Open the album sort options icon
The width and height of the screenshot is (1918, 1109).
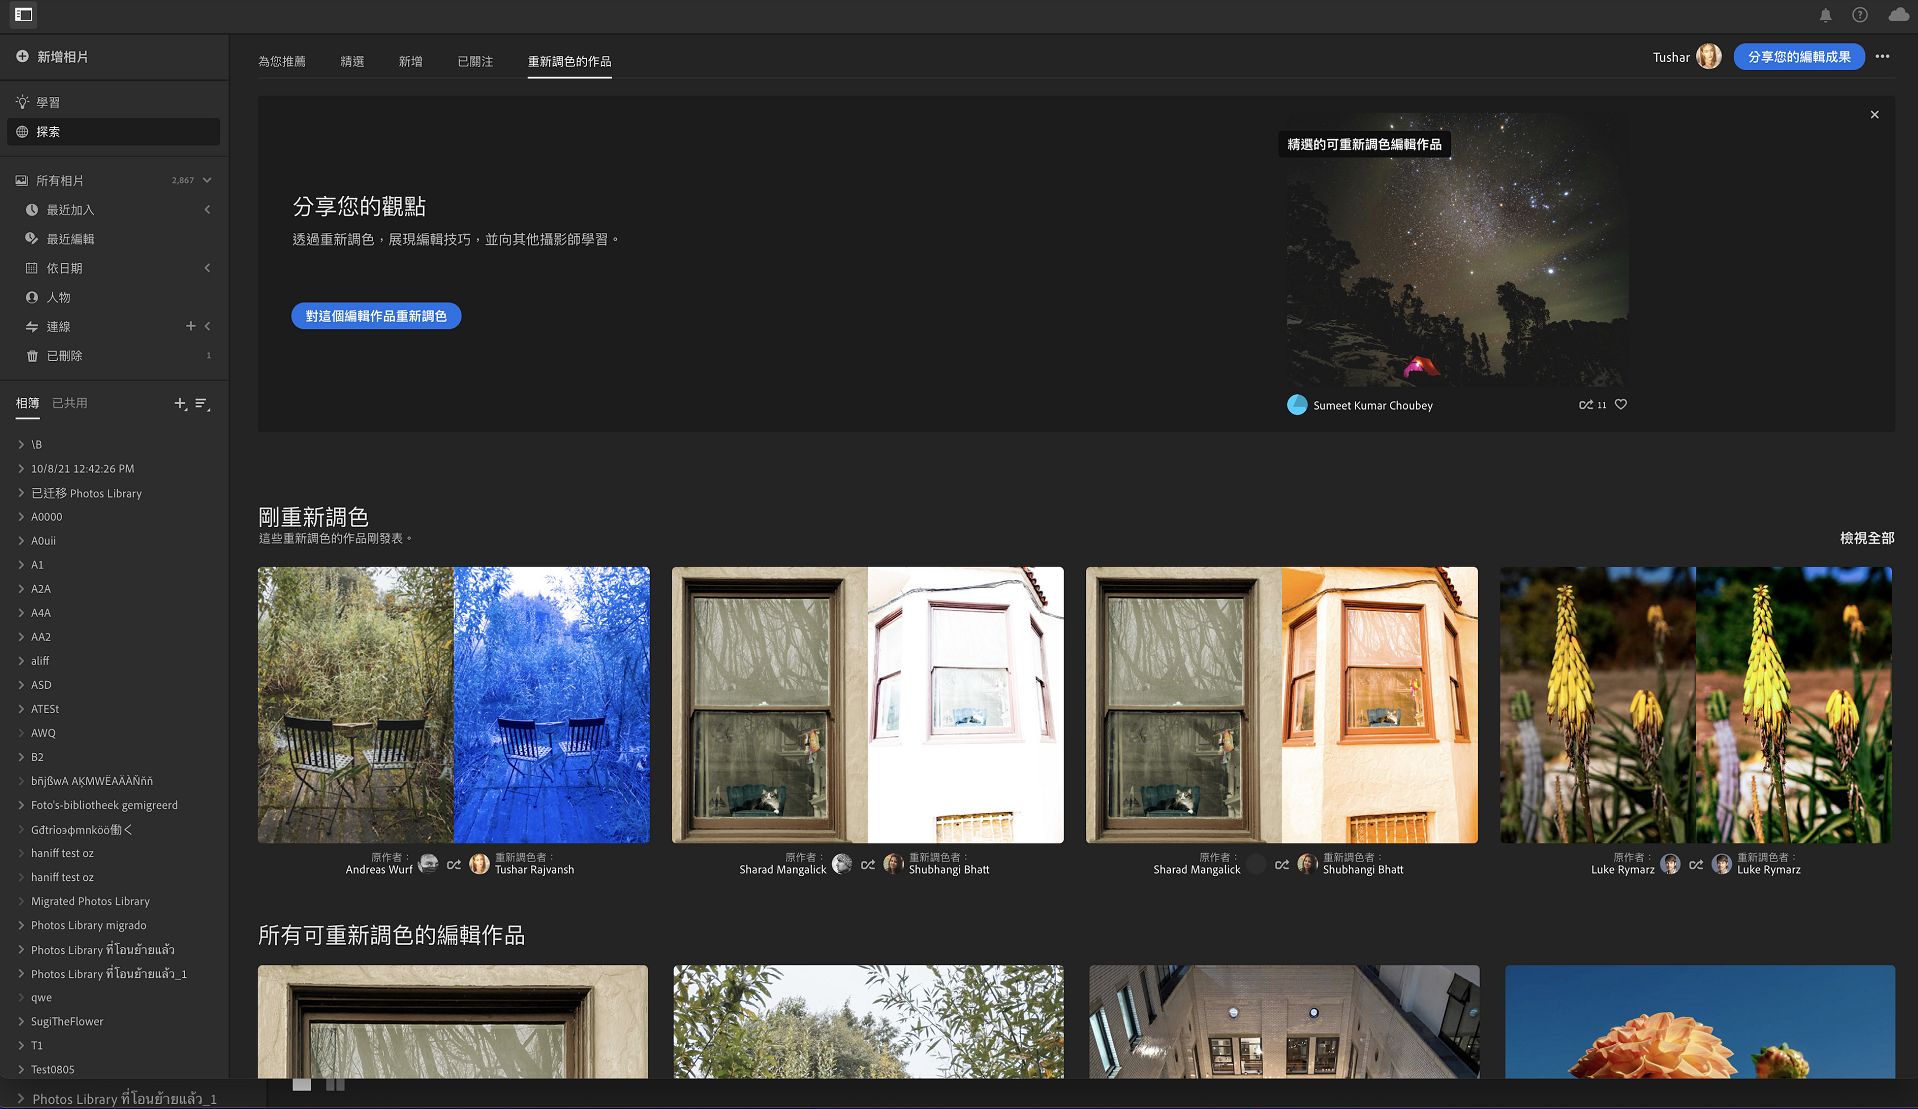202,403
